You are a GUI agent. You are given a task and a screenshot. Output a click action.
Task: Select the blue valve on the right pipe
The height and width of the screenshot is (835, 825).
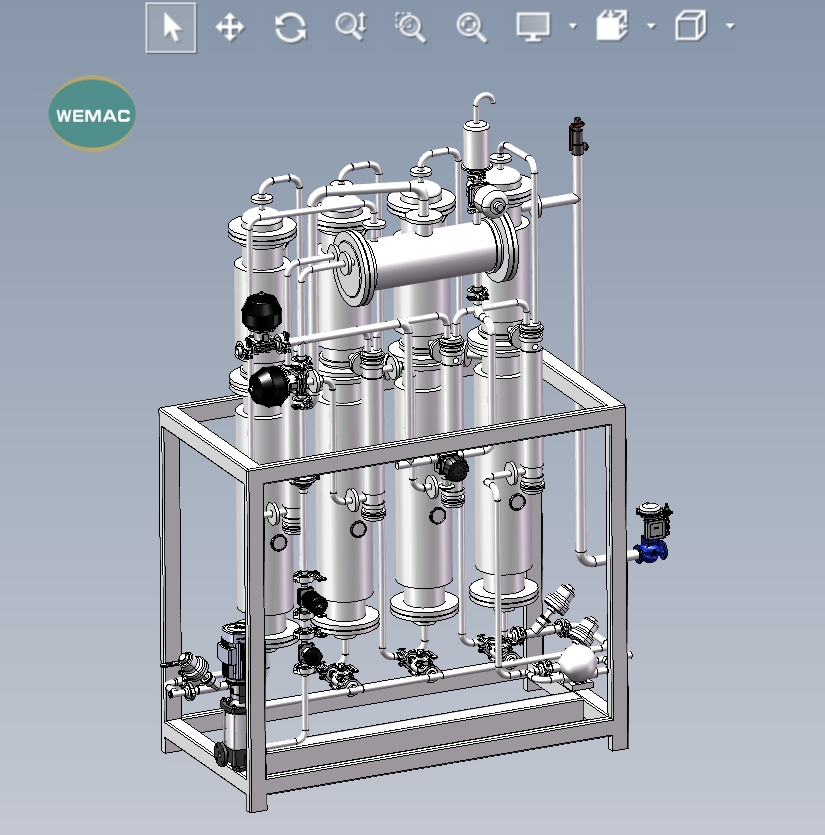(650, 551)
